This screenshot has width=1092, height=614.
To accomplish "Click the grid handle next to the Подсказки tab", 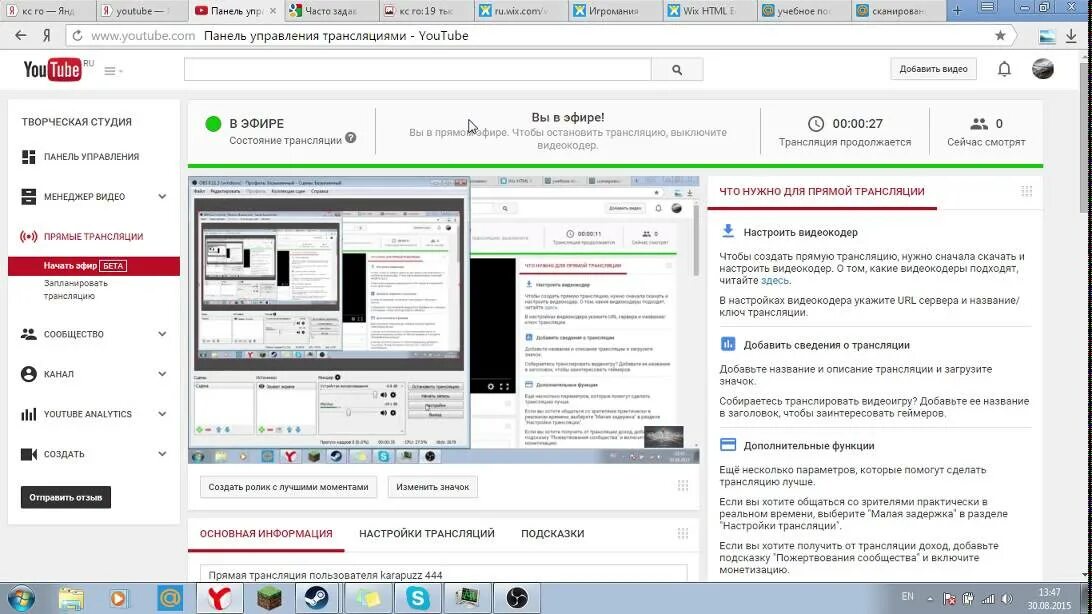I will click(682, 533).
